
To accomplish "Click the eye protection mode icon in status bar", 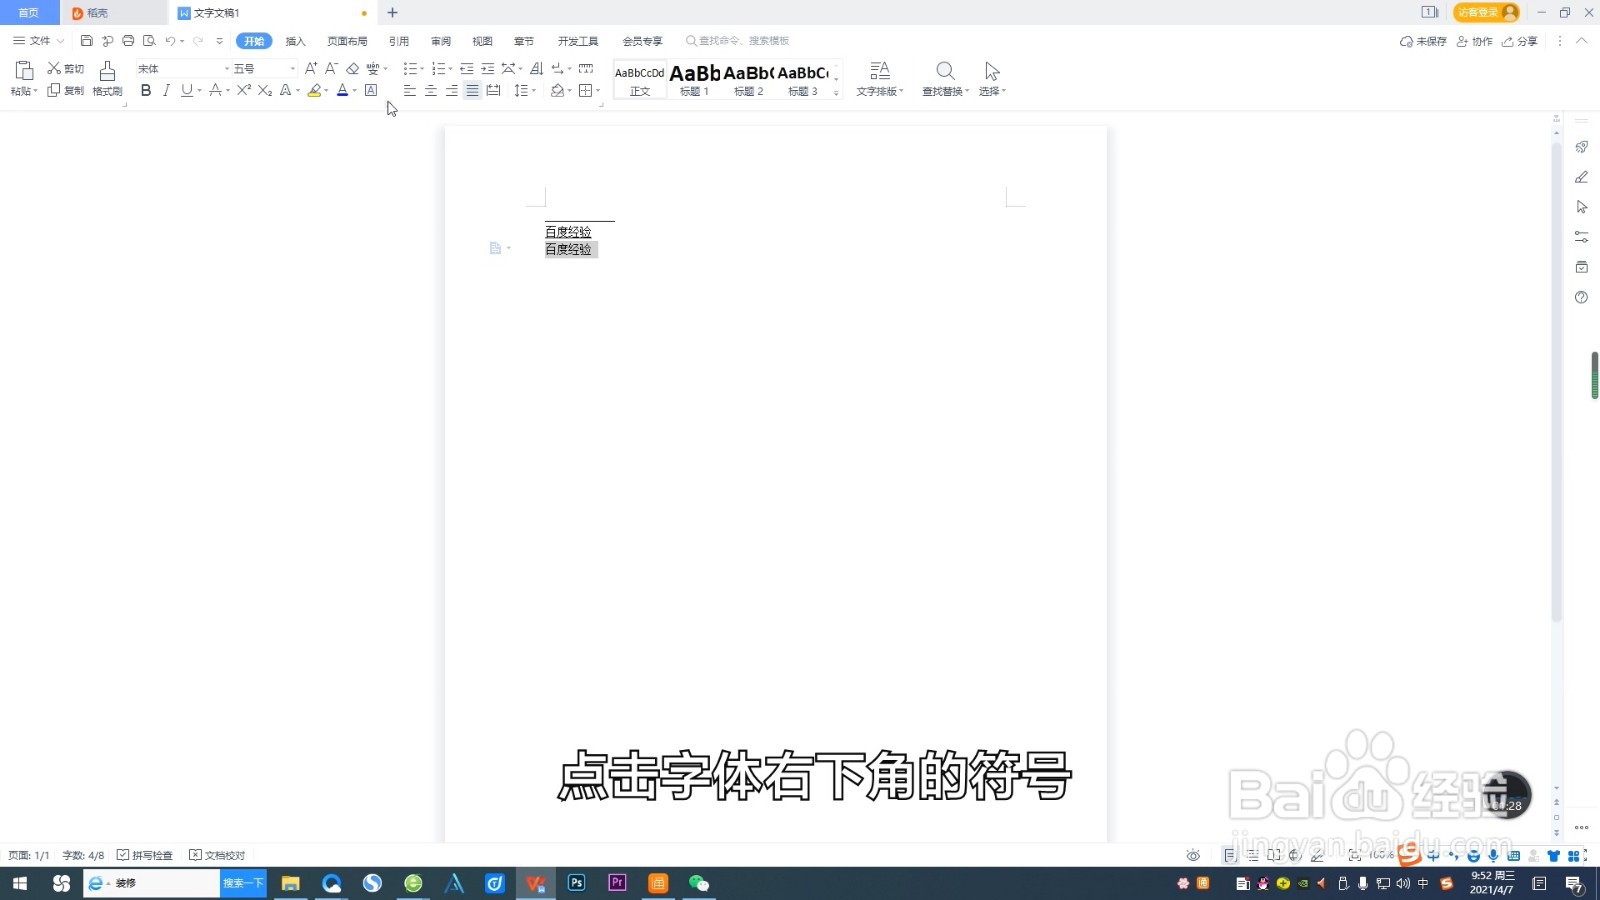I will tap(1193, 855).
